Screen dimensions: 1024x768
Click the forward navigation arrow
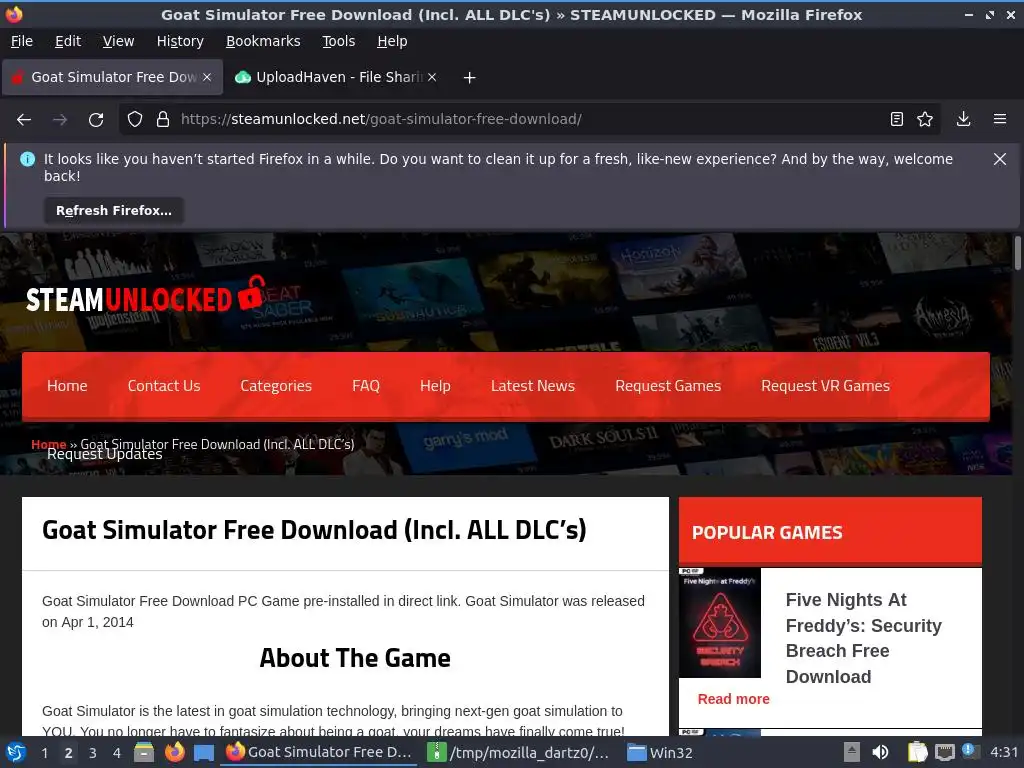pyautogui.click(x=59, y=120)
